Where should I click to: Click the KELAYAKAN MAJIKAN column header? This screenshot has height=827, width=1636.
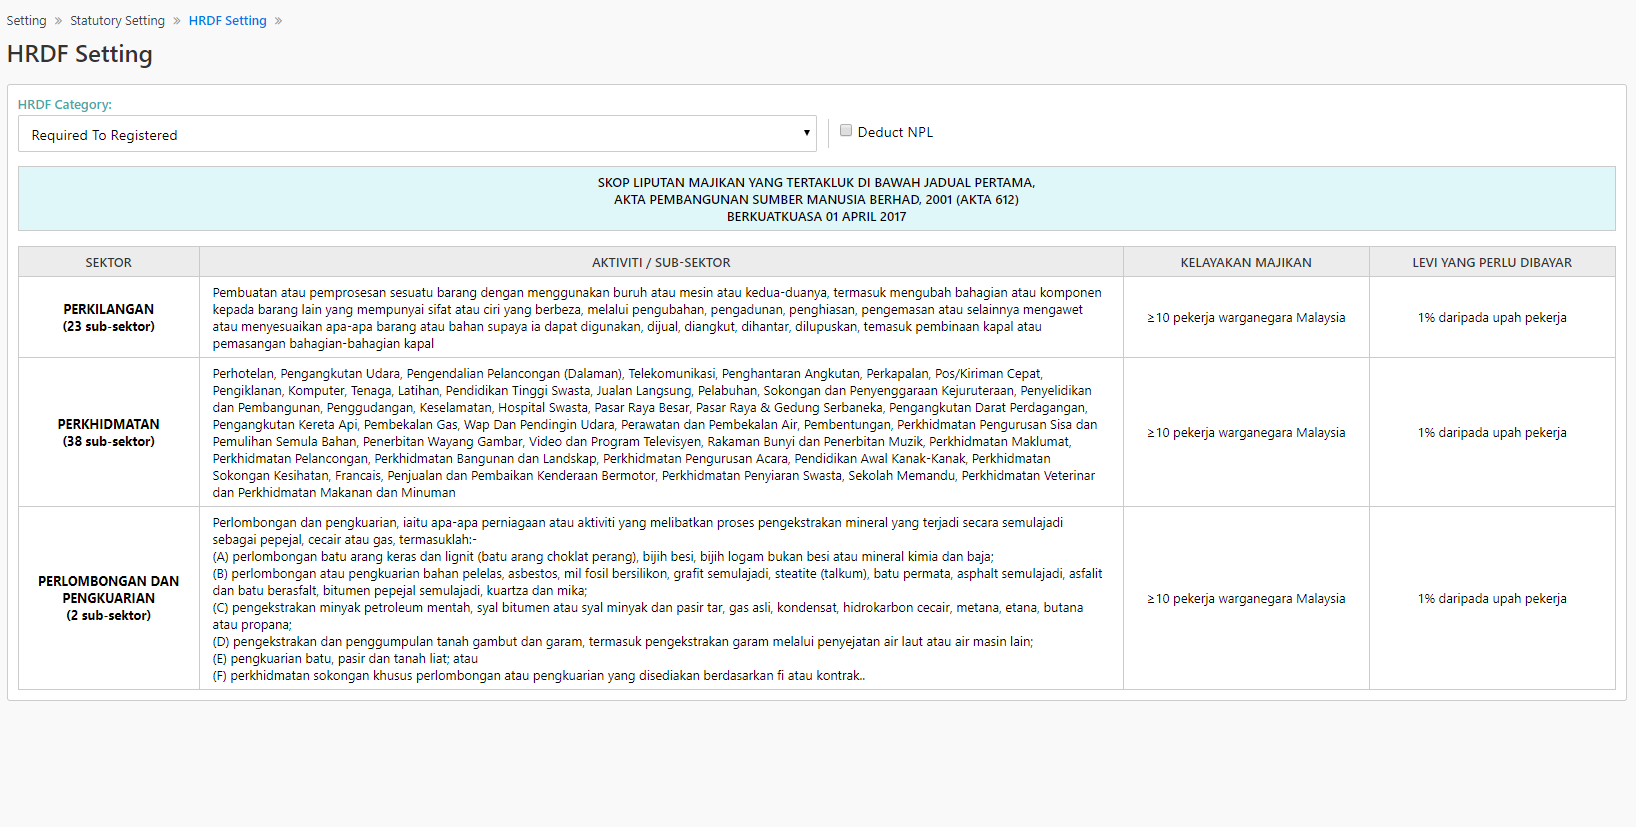pos(1246,262)
